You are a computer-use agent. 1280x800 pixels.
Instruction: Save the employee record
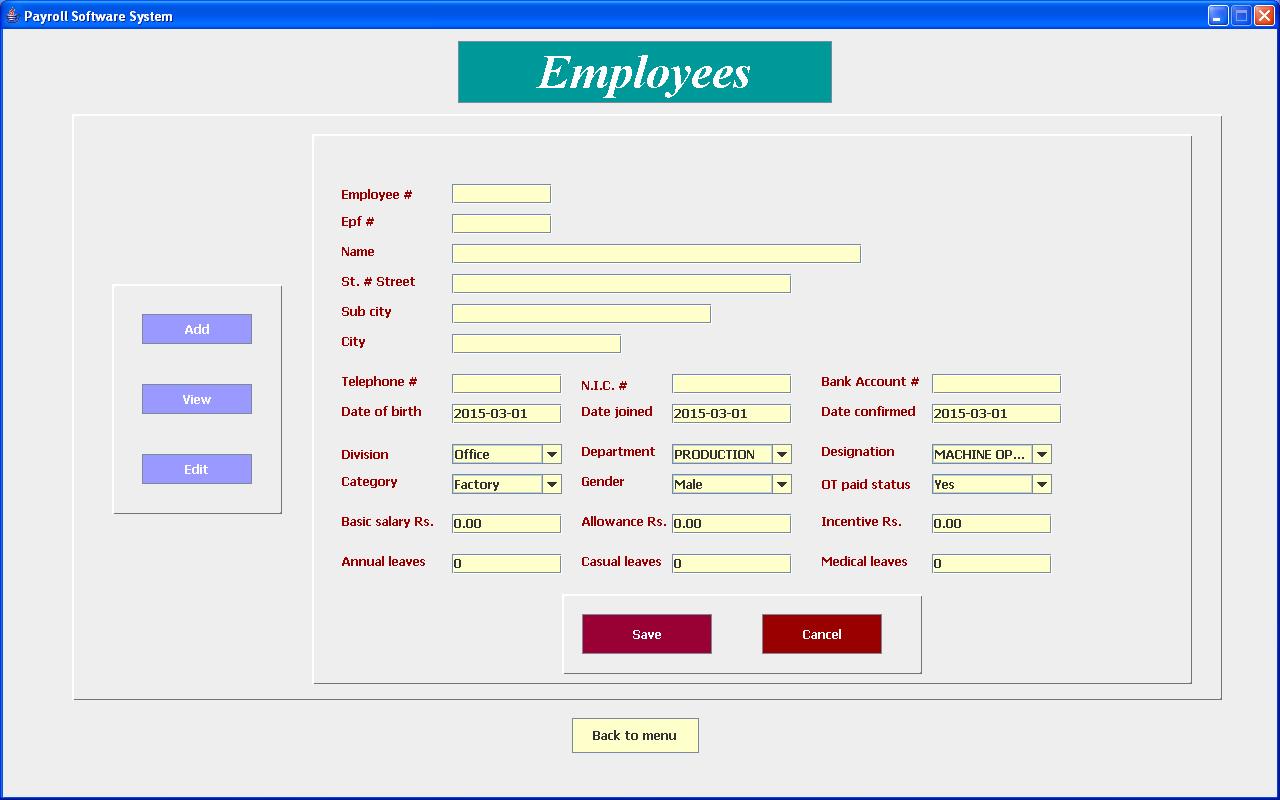tap(646, 633)
